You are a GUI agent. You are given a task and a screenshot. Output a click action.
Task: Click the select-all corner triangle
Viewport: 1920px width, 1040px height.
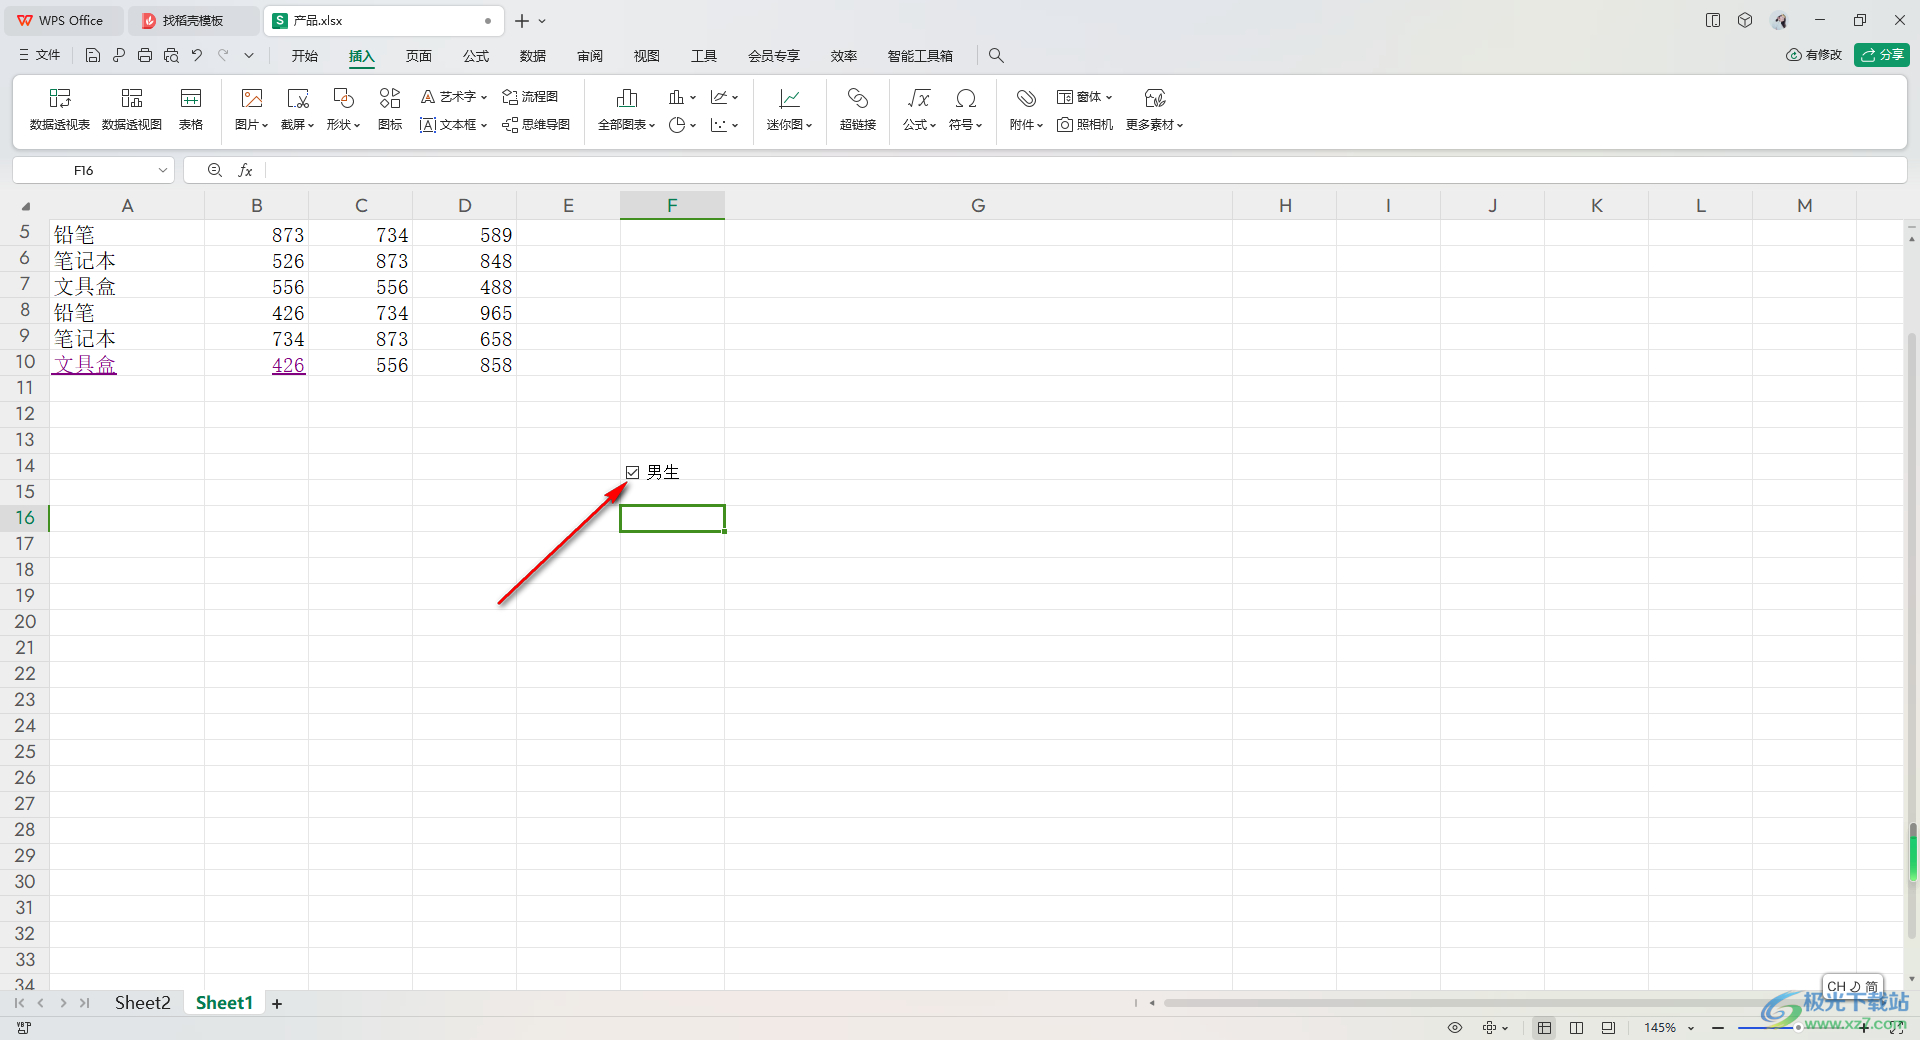pyautogui.click(x=26, y=206)
